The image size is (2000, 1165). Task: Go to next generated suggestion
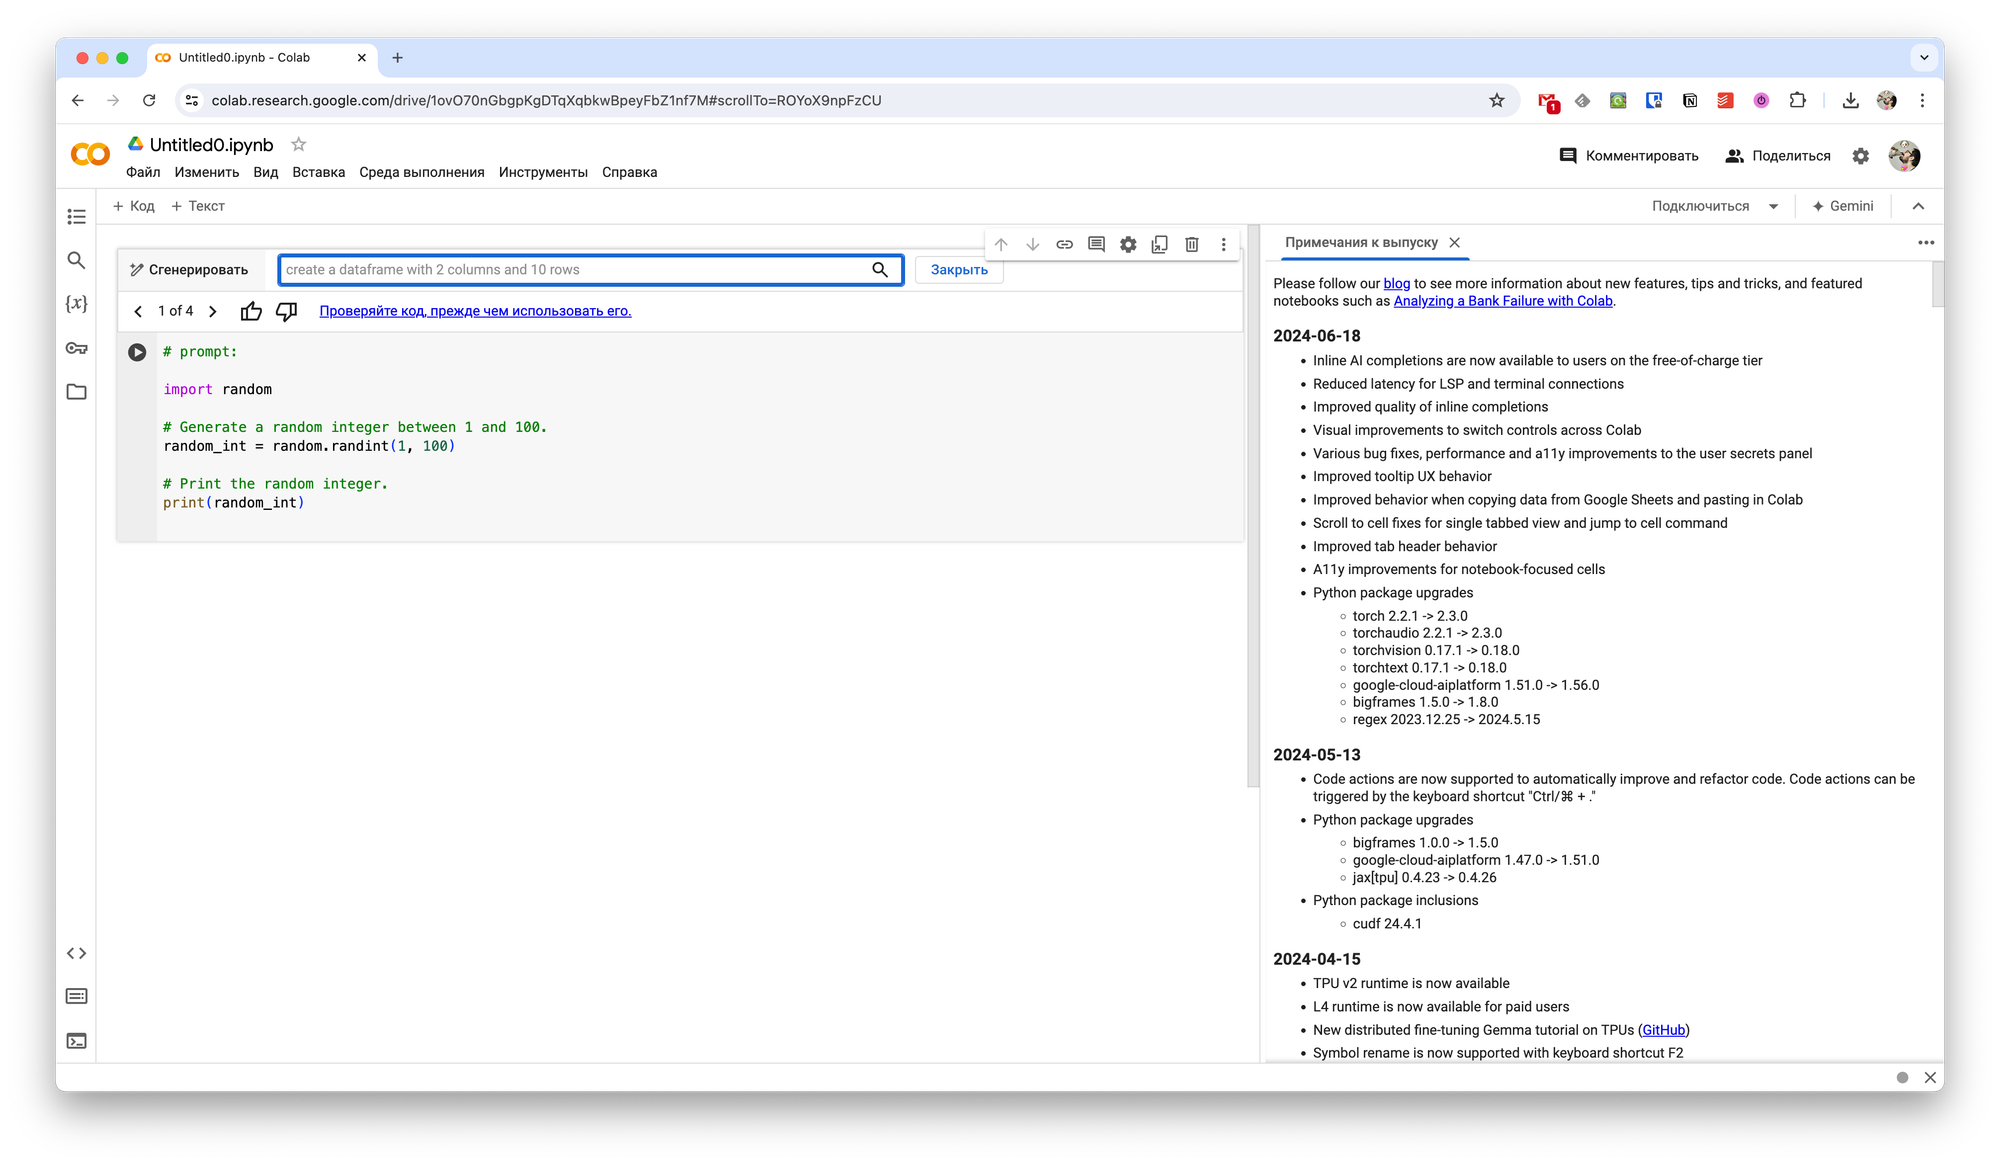point(213,311)
